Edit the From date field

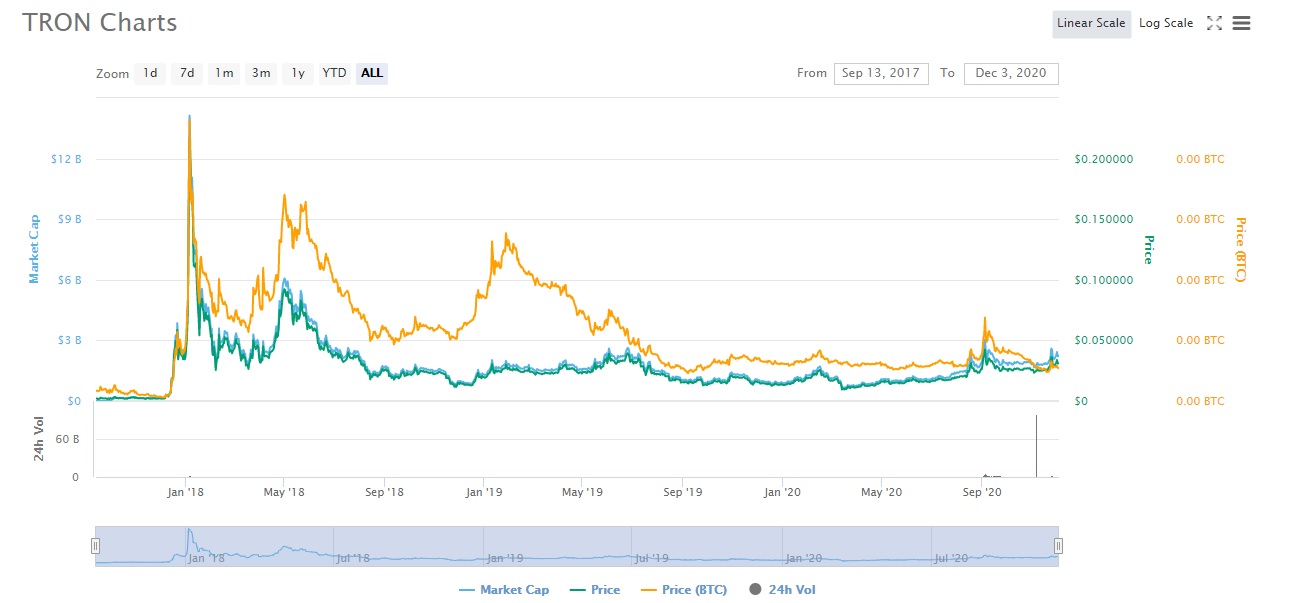tap(881, 73)
